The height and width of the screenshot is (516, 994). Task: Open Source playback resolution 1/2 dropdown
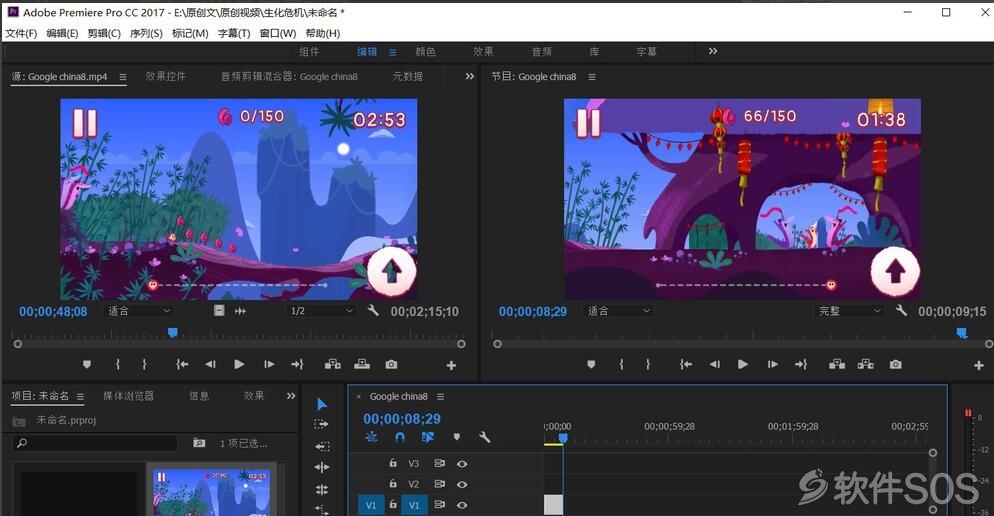[320, 311]
